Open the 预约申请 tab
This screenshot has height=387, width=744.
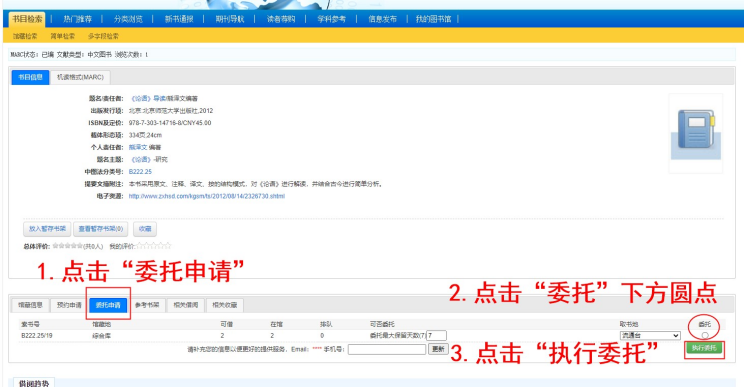(69, 305)
